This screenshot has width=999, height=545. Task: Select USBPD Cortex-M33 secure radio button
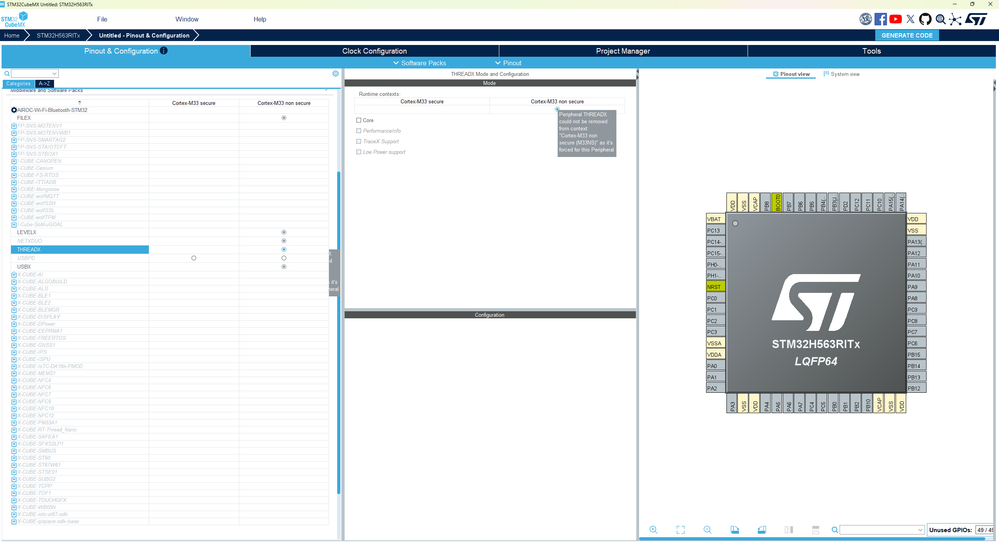tap(194, 258)
